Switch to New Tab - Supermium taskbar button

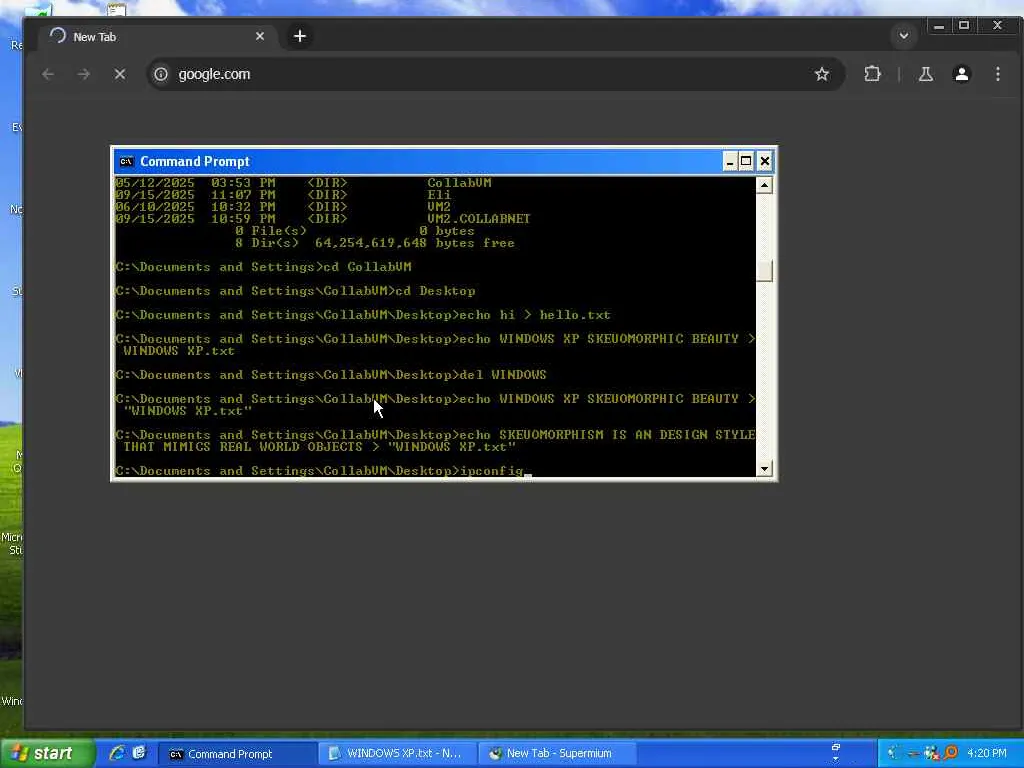pos(557,754)
